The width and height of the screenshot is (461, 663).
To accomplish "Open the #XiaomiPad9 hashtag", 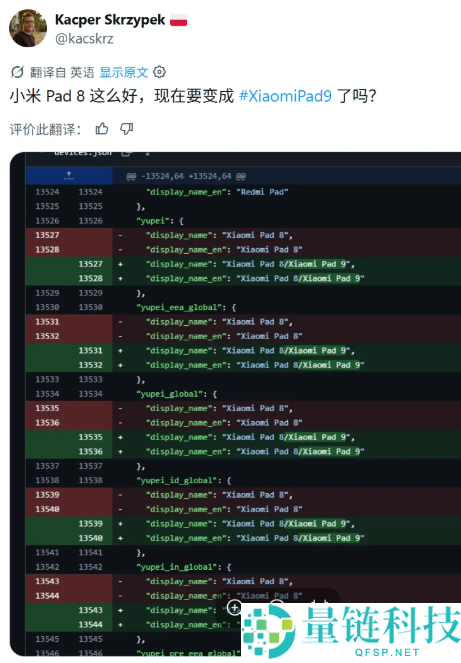I will [x=285, y=96].
